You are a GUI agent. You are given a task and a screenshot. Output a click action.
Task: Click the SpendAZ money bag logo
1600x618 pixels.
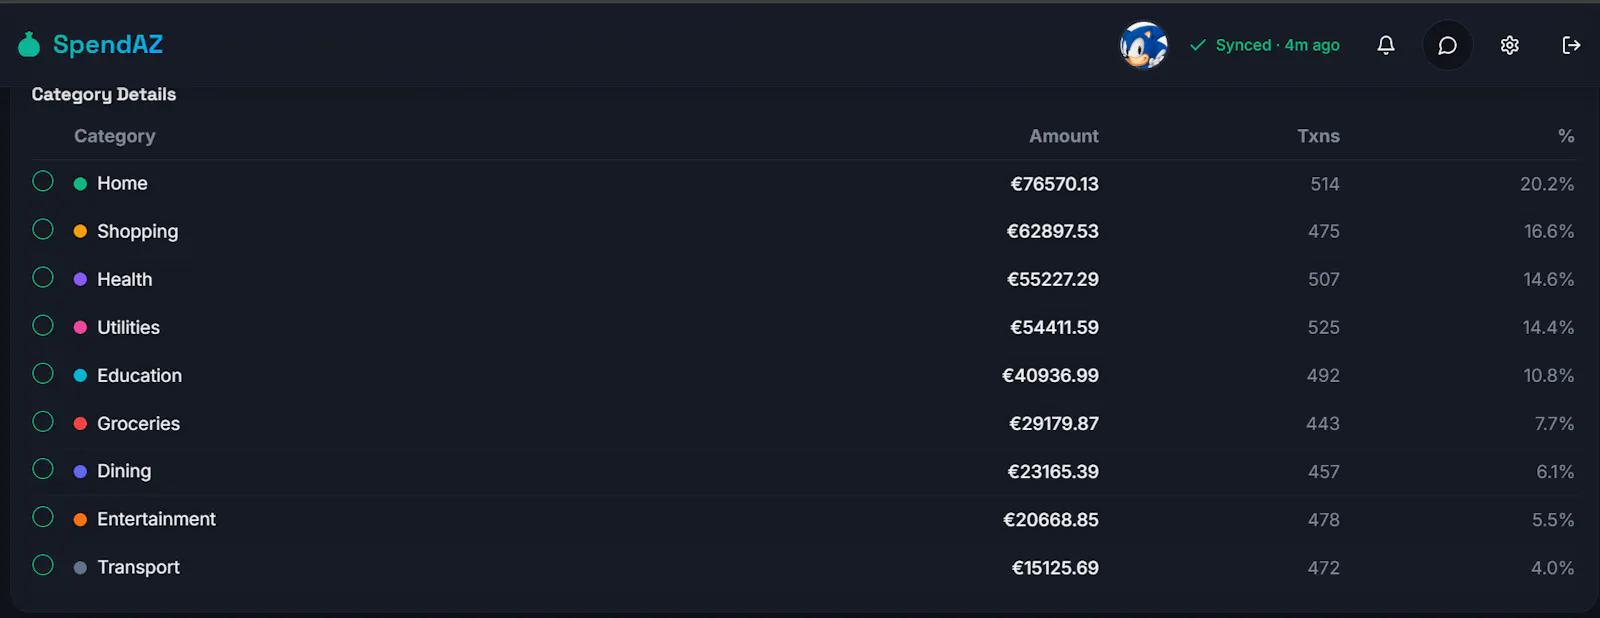[29, 44]
